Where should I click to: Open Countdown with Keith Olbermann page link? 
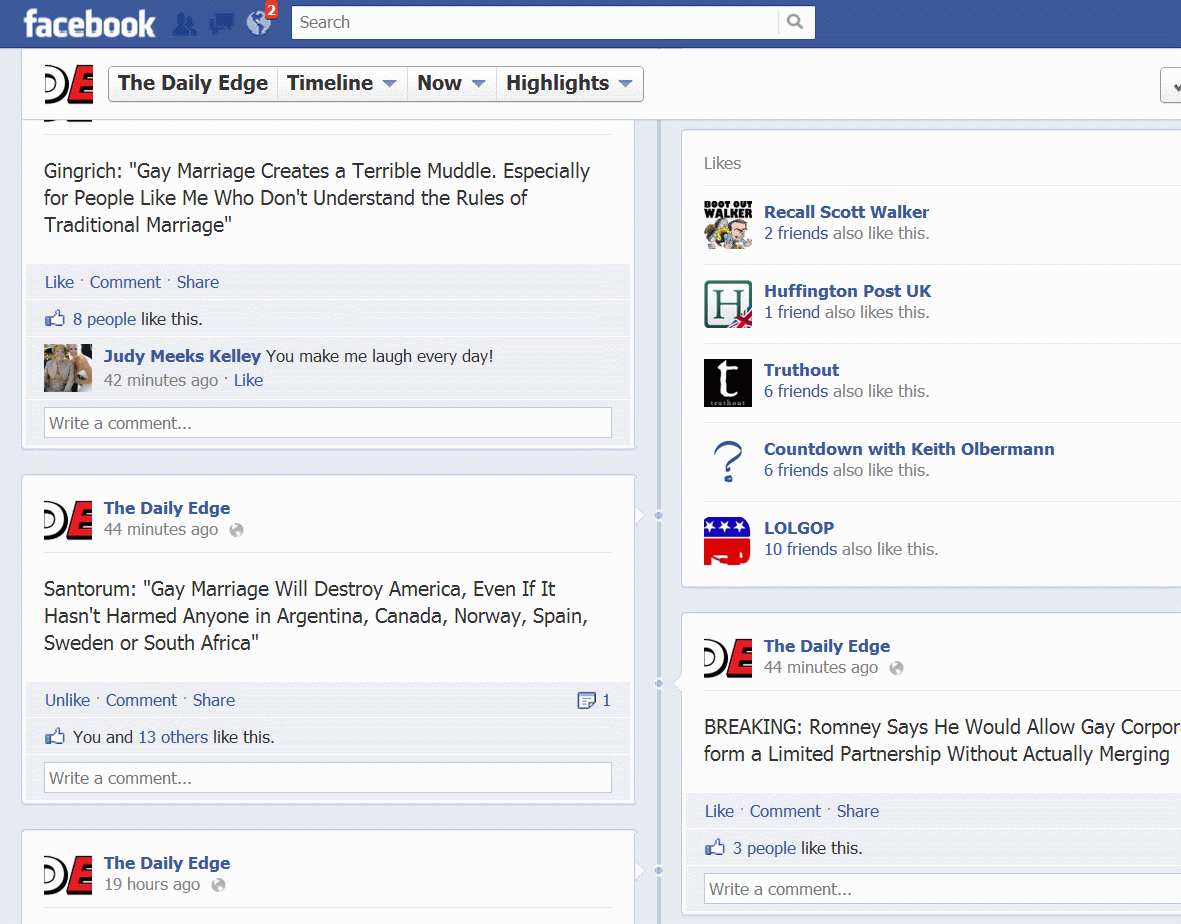908,449
